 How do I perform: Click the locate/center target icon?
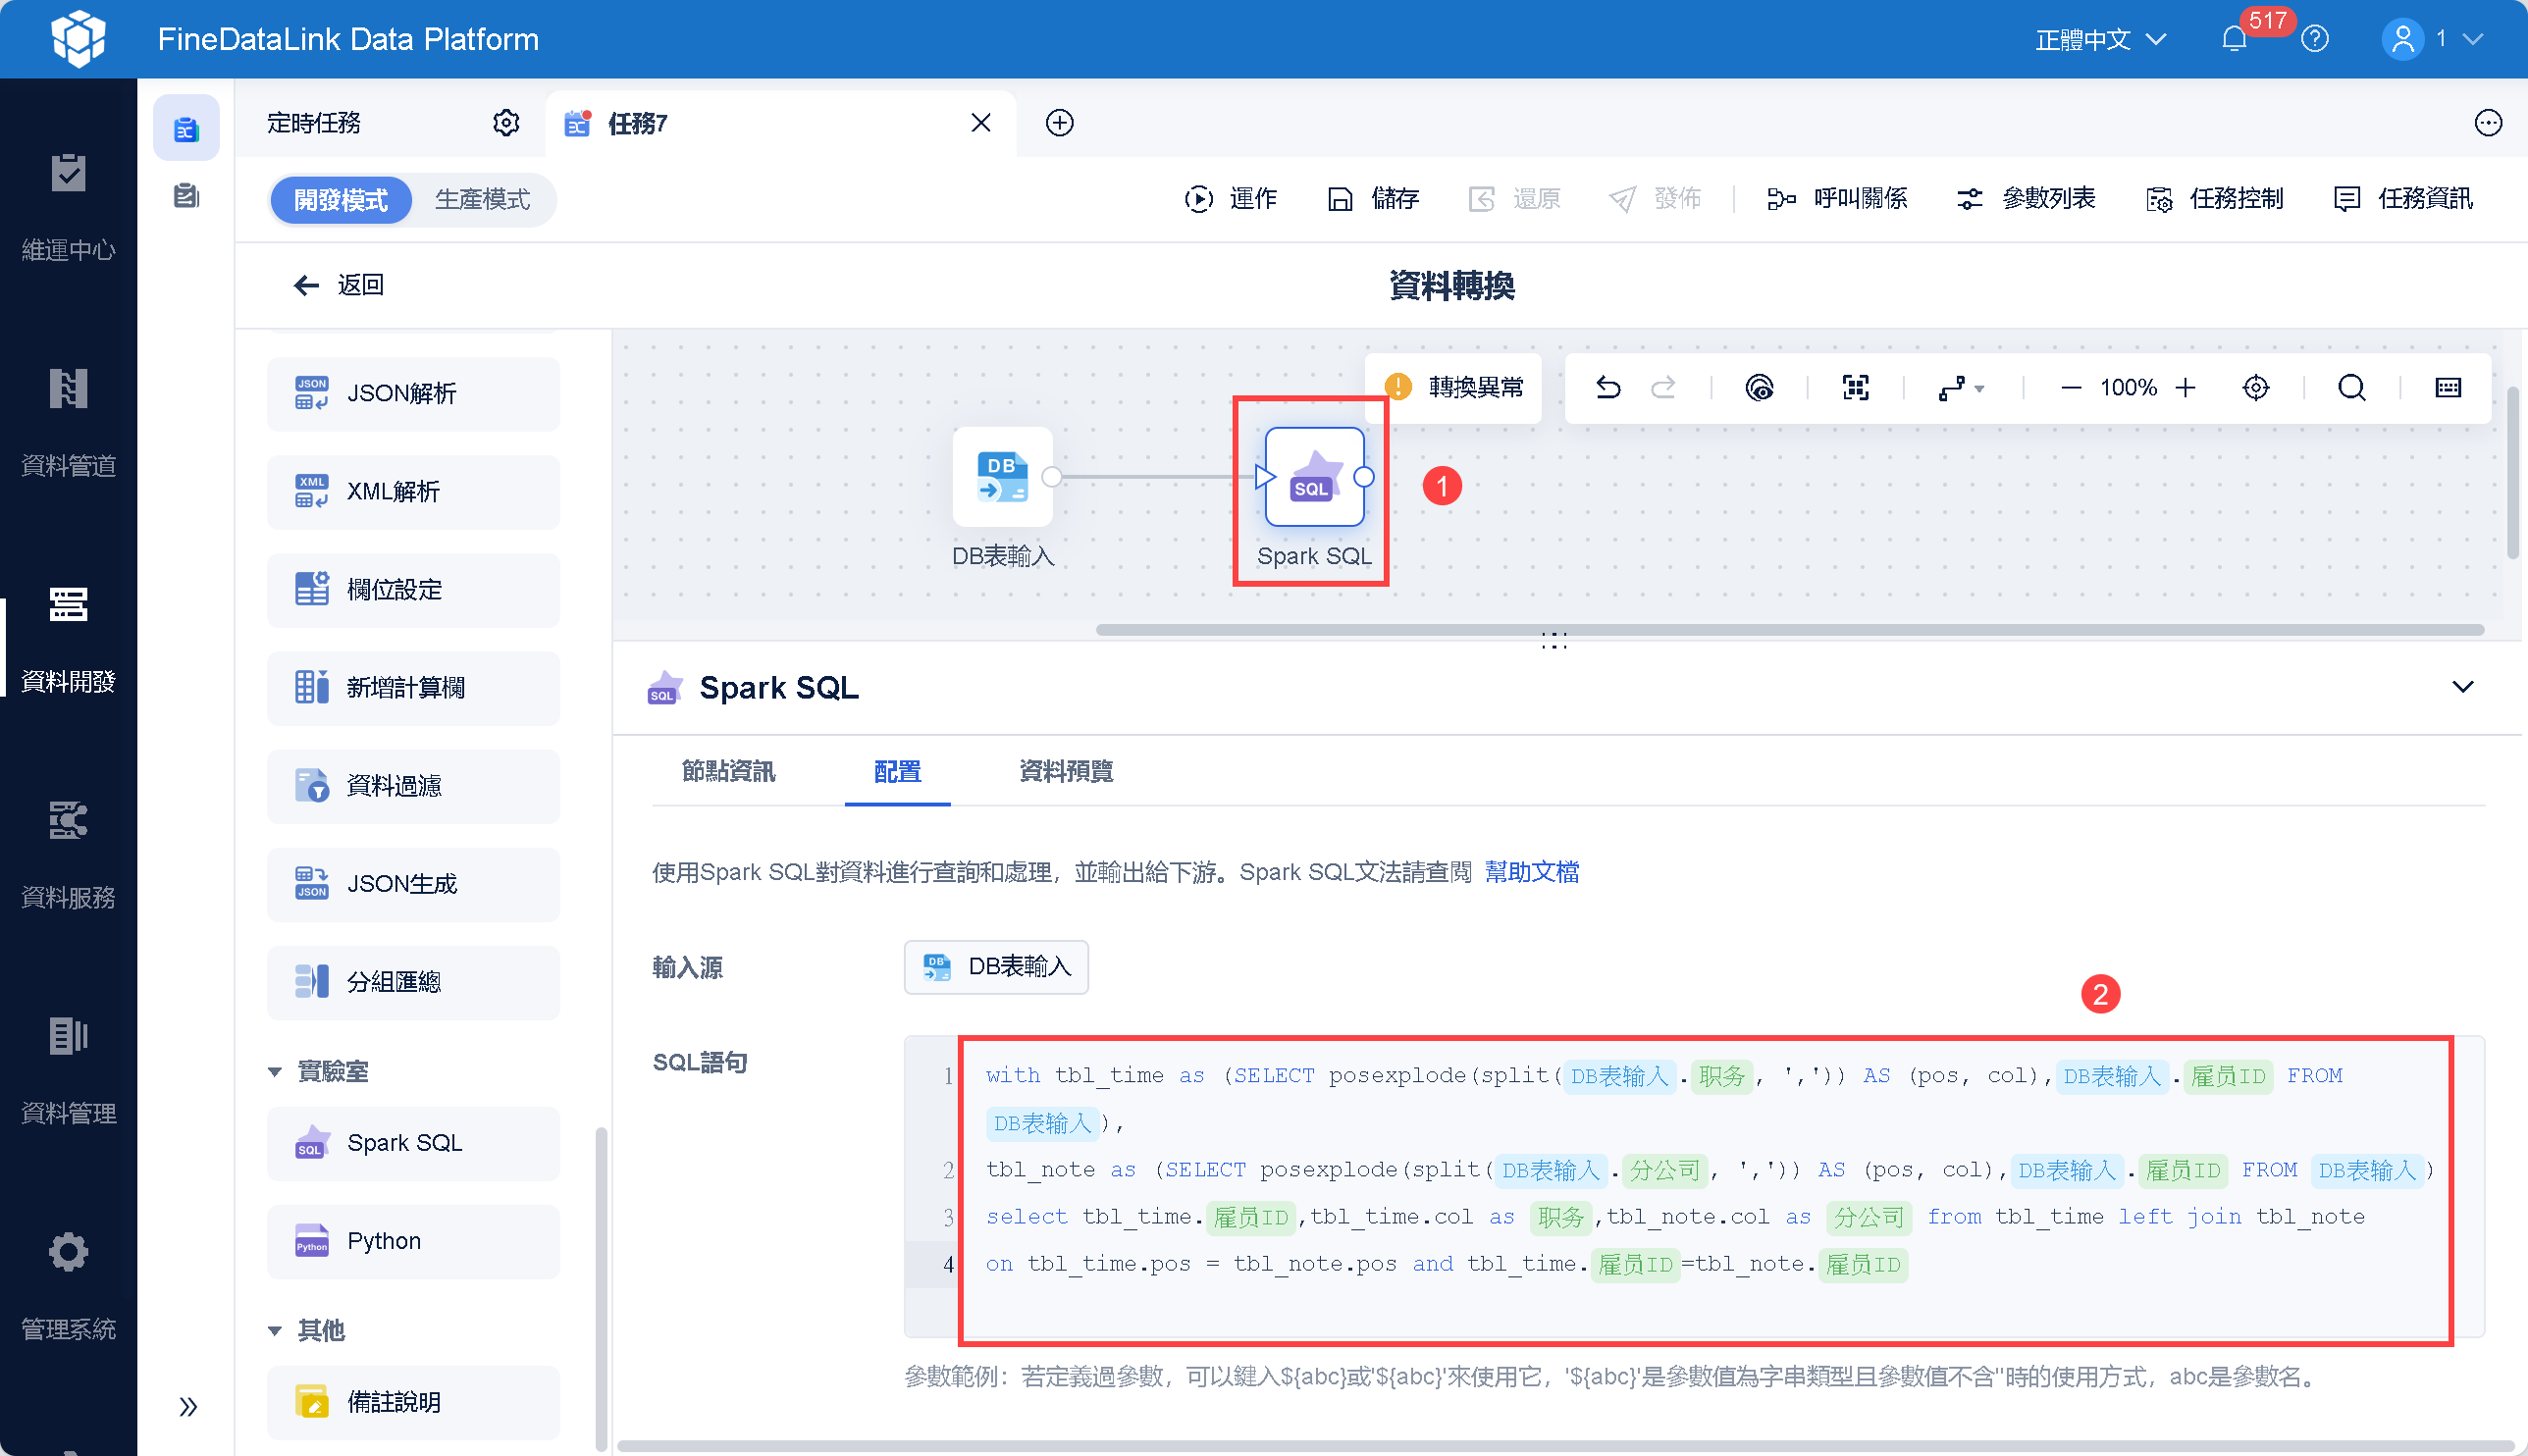point(2255,387)
